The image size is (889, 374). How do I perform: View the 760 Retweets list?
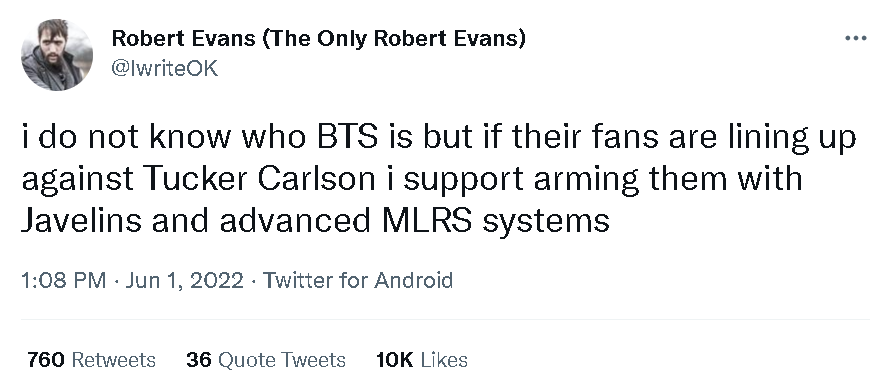tap(91, 360)
